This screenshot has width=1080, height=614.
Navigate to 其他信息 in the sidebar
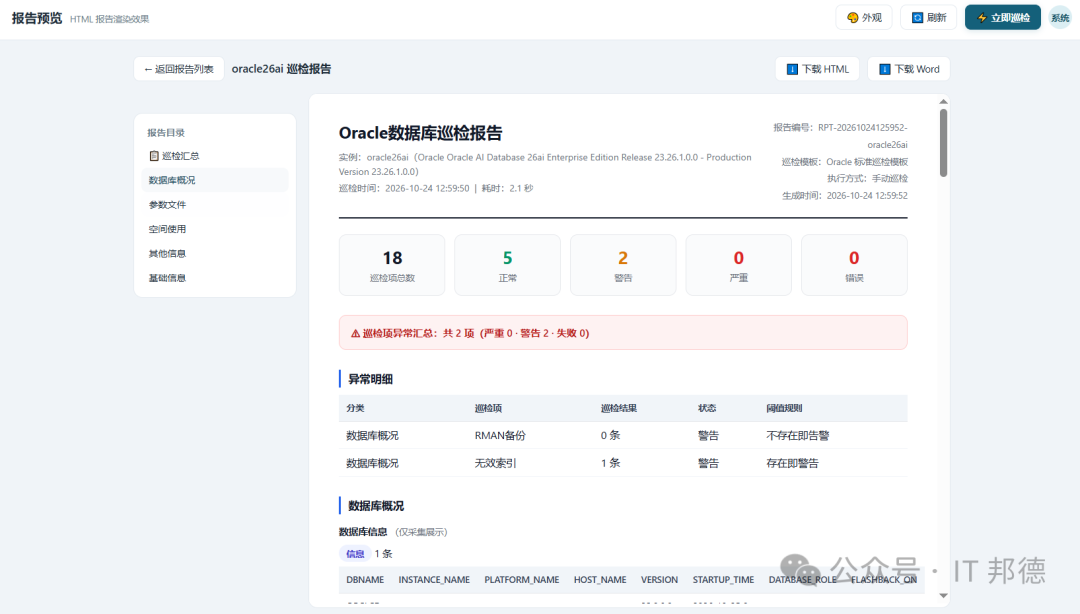(215, 254)
